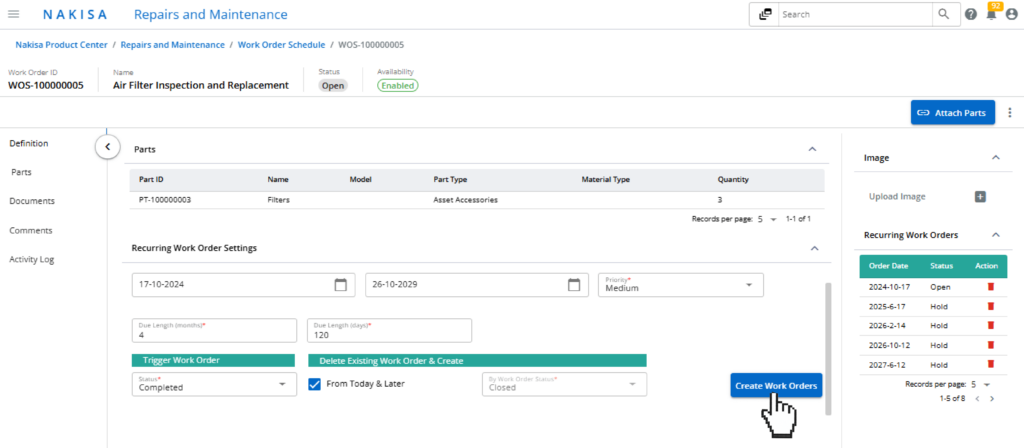Open the help question mark icon
The height and width of the screenshot is (448, 1024).
point(971,15)
